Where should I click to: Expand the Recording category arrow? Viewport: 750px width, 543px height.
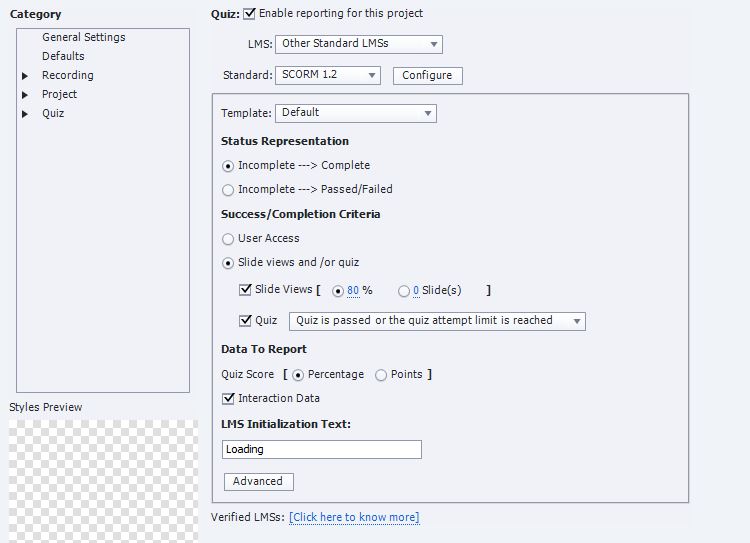click(x=25, y=76)
